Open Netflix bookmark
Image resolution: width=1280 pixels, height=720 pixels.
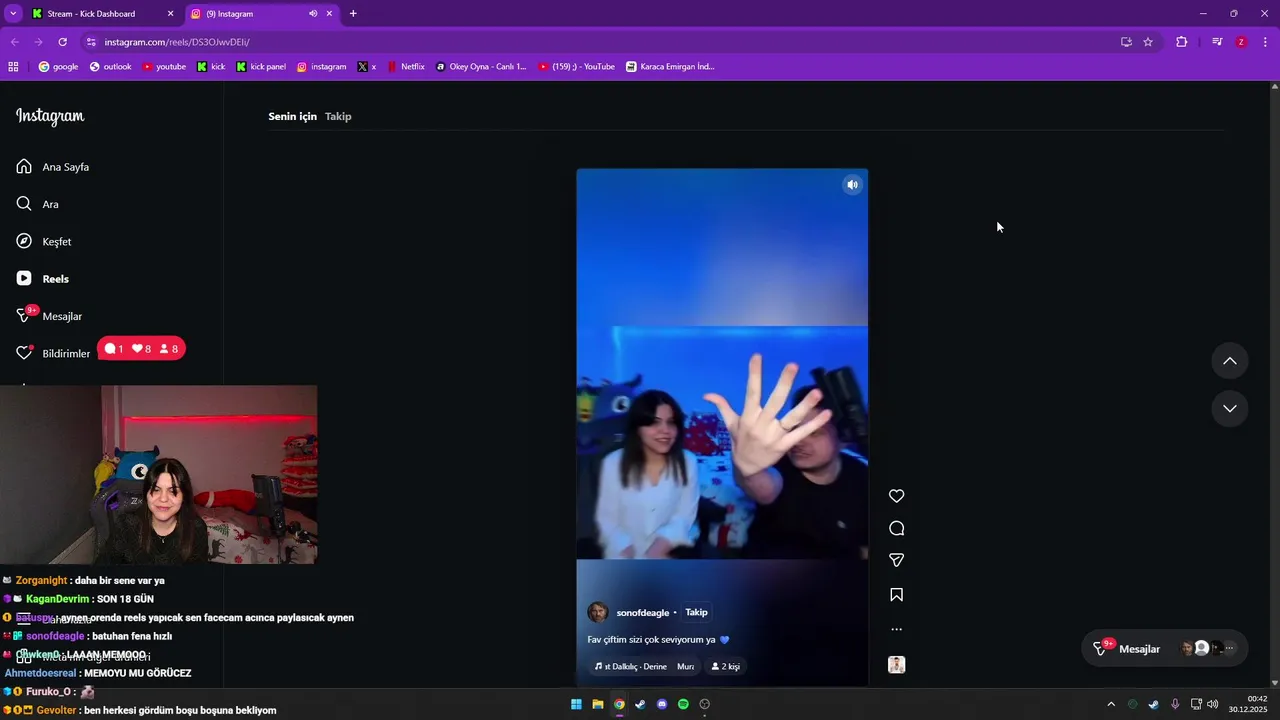point(406,67)
